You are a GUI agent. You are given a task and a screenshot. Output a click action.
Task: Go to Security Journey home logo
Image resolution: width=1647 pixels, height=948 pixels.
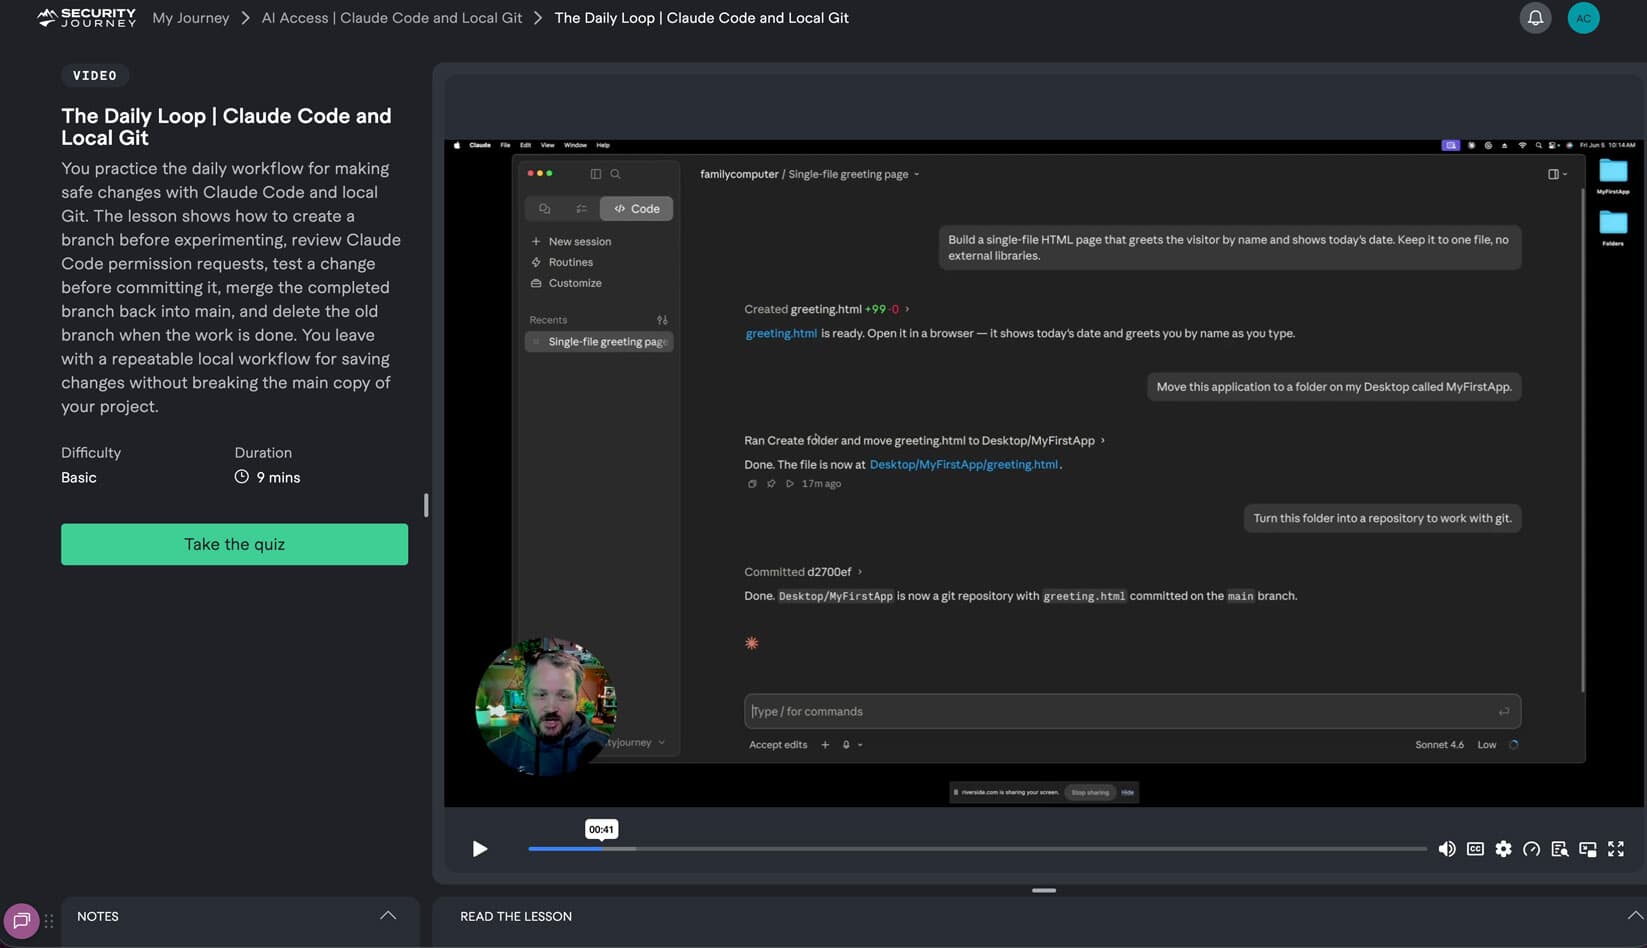[x=86, y=18]
